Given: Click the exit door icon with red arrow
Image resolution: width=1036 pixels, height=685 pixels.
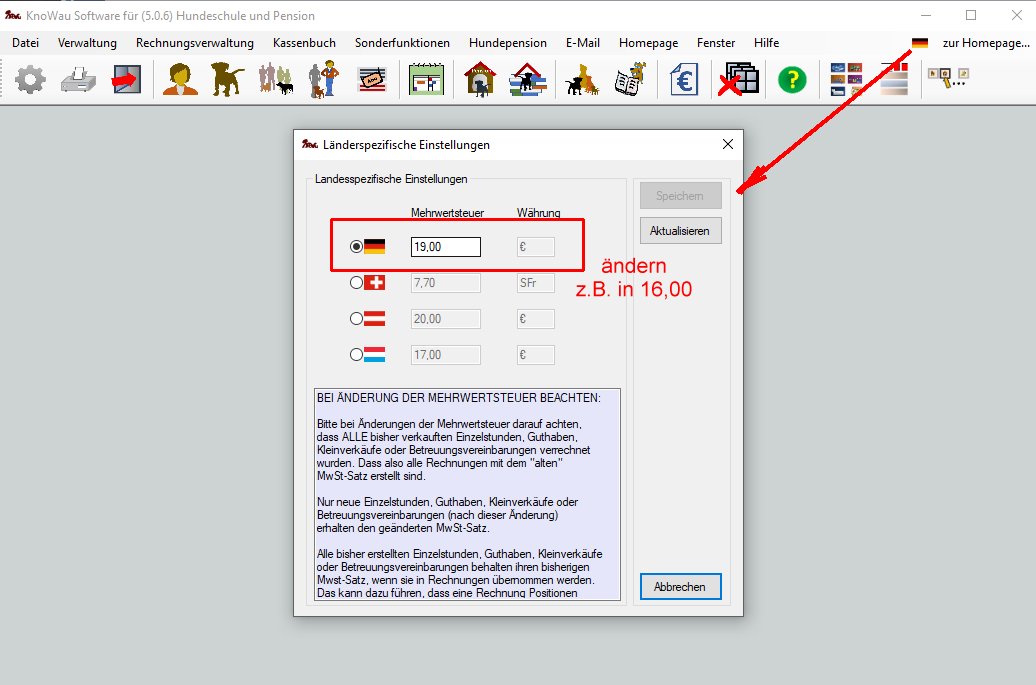Looking at the screenshot, I should point(126,79).
